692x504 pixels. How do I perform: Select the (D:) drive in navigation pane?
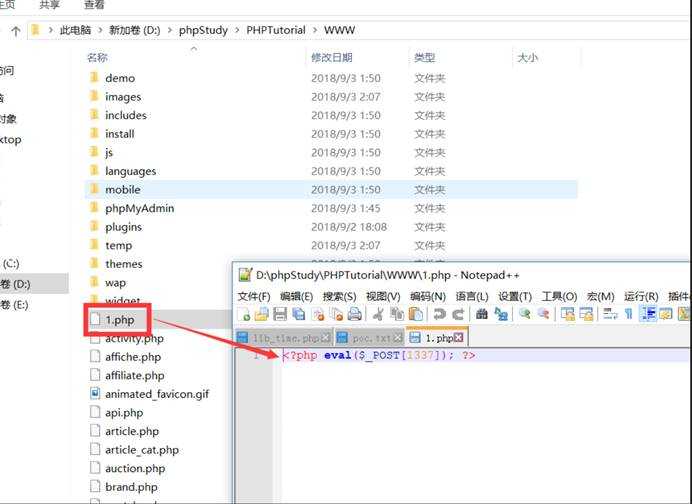pyautogui.click(x=34, y=284)
